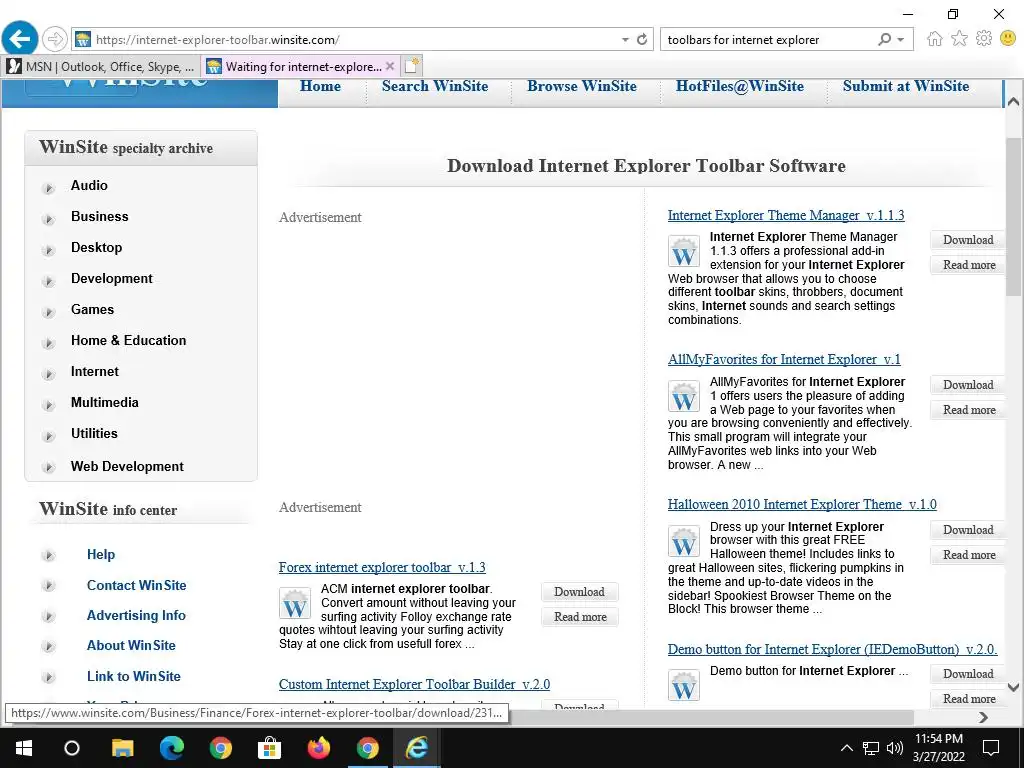Select the Waiting for internet-explorer tab

pyautogui.click(x=300, y=66)
